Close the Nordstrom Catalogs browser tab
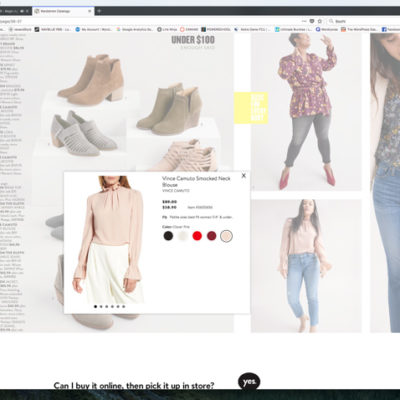Viewport: 400px width, 400px height. [89, 11]
